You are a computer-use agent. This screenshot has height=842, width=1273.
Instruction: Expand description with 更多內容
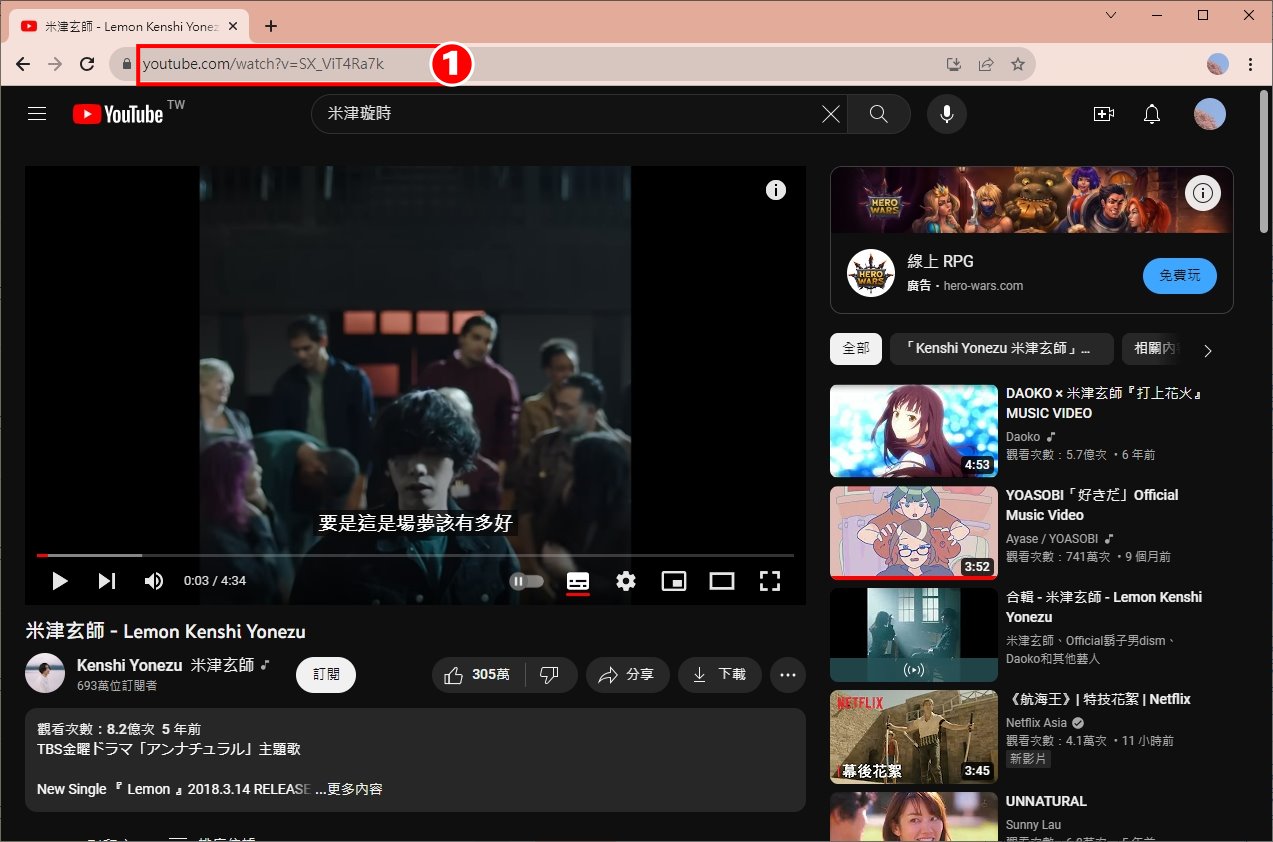[355, 789]
